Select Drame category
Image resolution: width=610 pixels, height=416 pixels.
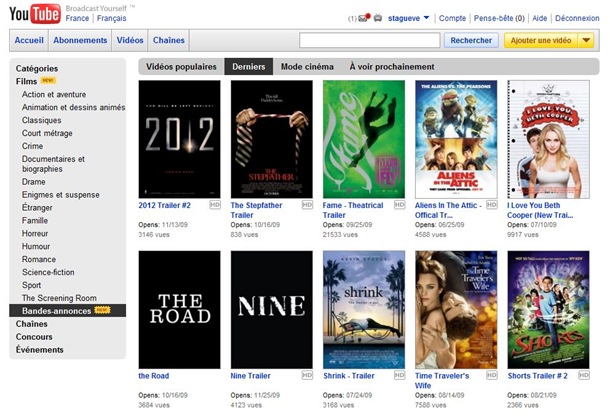(33, 182)
